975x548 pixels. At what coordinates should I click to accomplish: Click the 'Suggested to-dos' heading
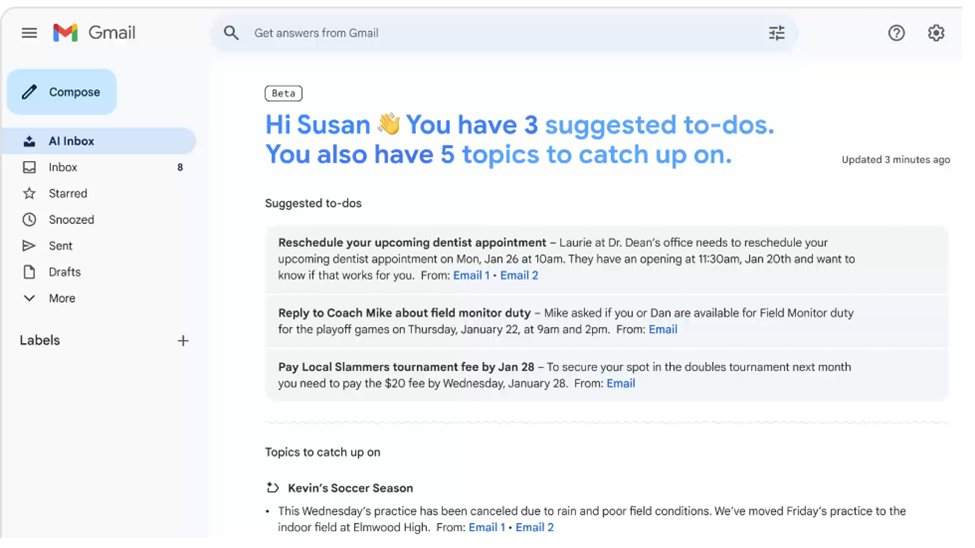tap(313, 203)
